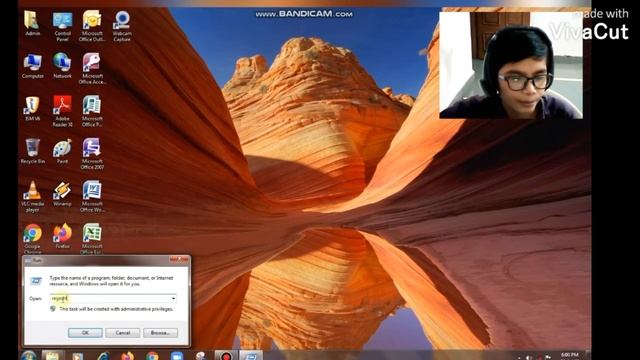Click Browse... in the Run dialog

point(160,333)
